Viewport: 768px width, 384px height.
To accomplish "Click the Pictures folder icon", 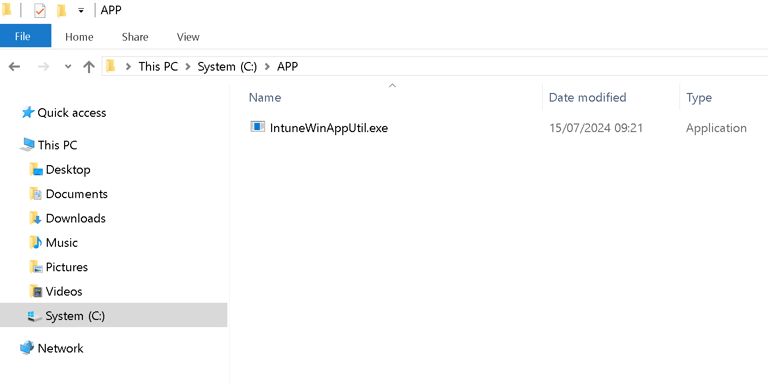I will pos(36,267).
